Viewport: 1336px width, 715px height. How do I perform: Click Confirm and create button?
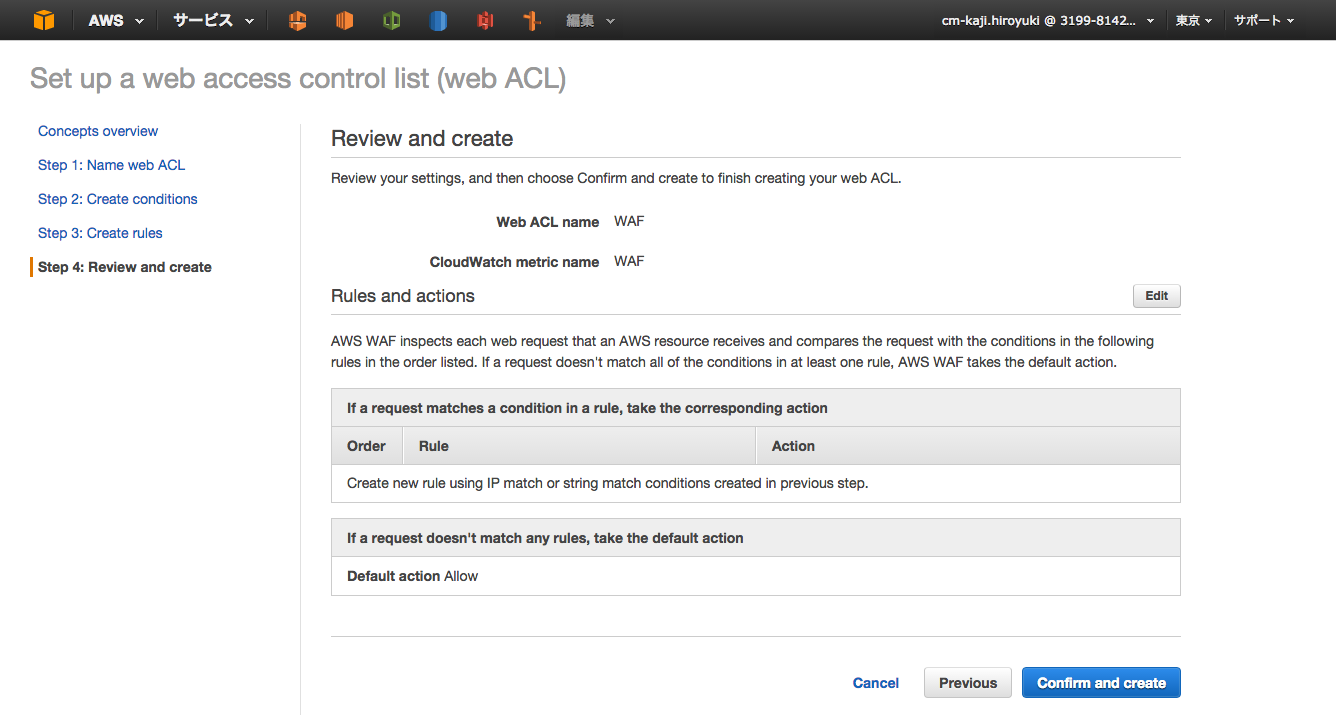[1101, 683]
